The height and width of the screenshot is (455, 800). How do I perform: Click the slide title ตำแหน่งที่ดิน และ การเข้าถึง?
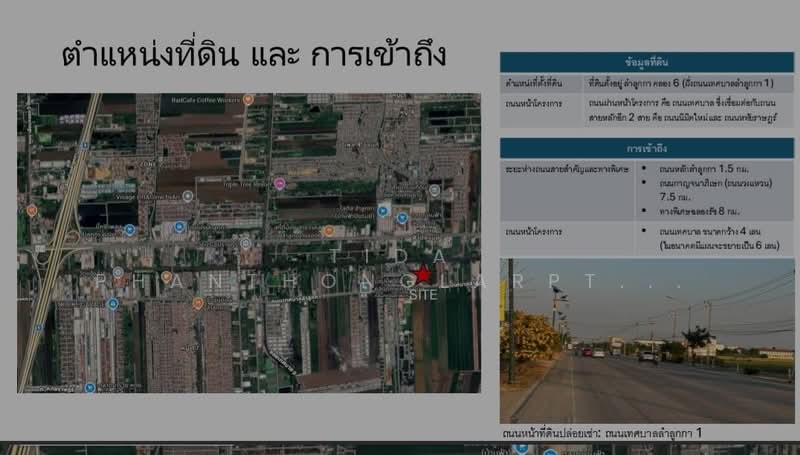coord(254,53)
